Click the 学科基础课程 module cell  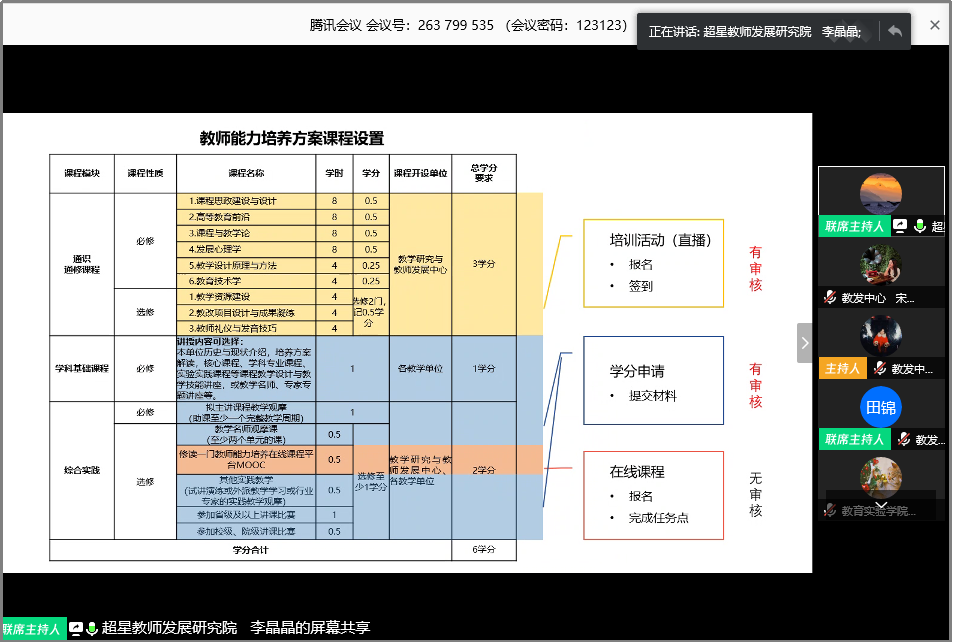point(82,368)
